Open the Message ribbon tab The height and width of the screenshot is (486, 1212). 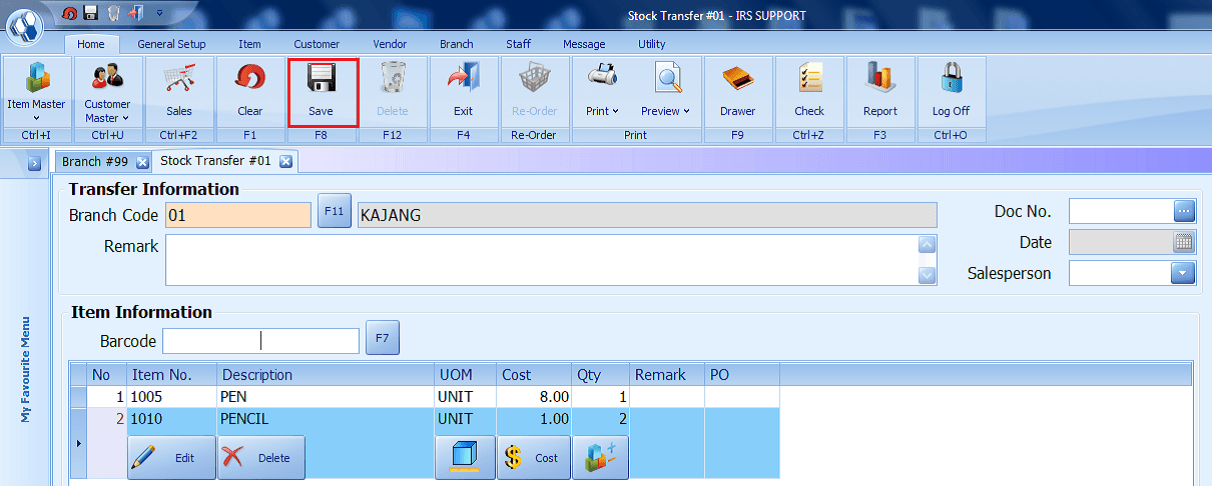coord(584,44)
